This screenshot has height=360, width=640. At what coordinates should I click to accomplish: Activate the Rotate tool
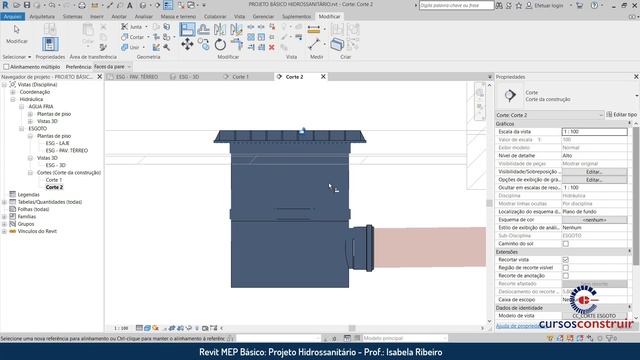pos(220,44)
